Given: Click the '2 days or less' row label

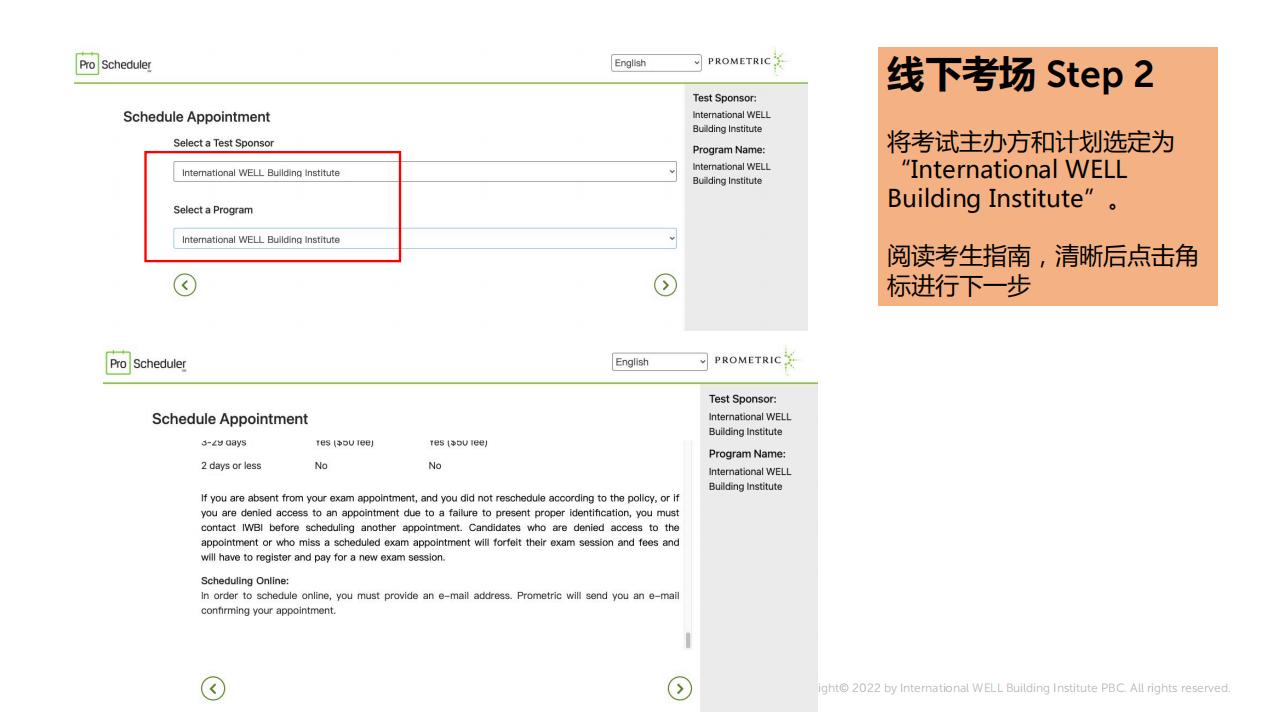Looking at the screenshot, I should click(231, 466).
